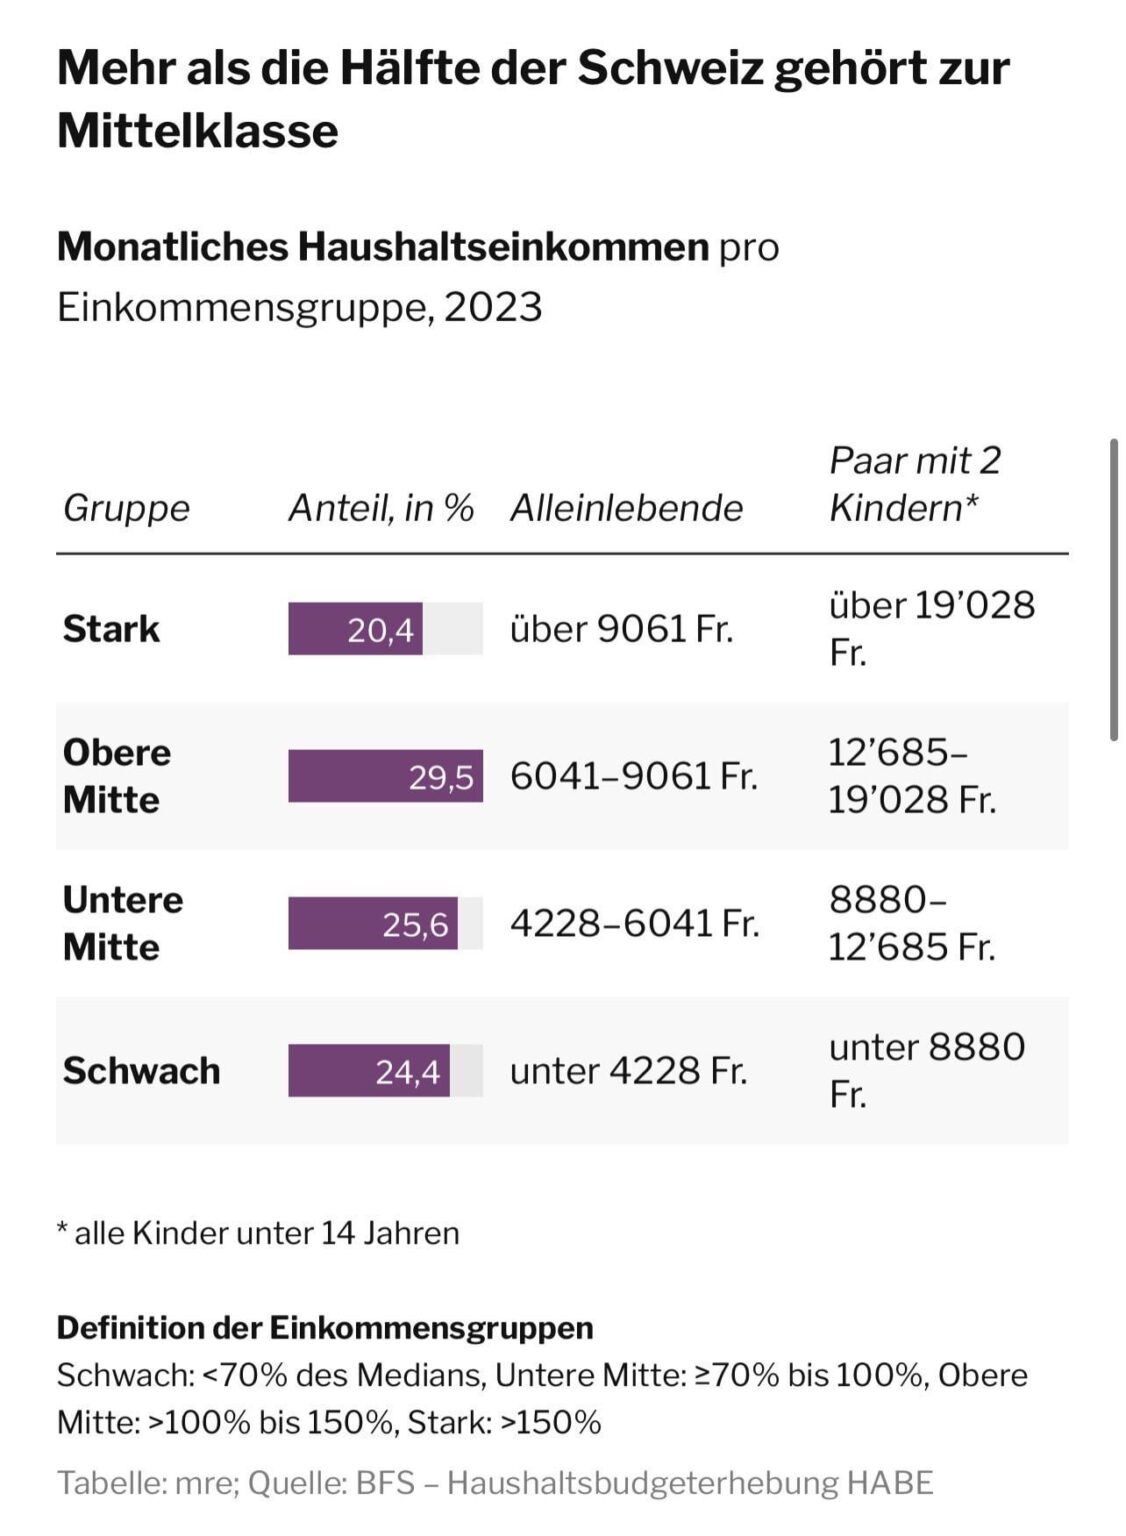
Task: Select the Obere Mitte row label
Action: (x=117, y=776)
